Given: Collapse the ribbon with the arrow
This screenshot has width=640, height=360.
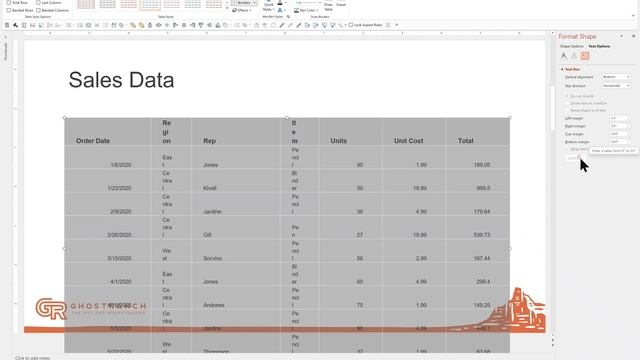Looking at the screenshot, I should pyautogui.click(x=633, y=16).
